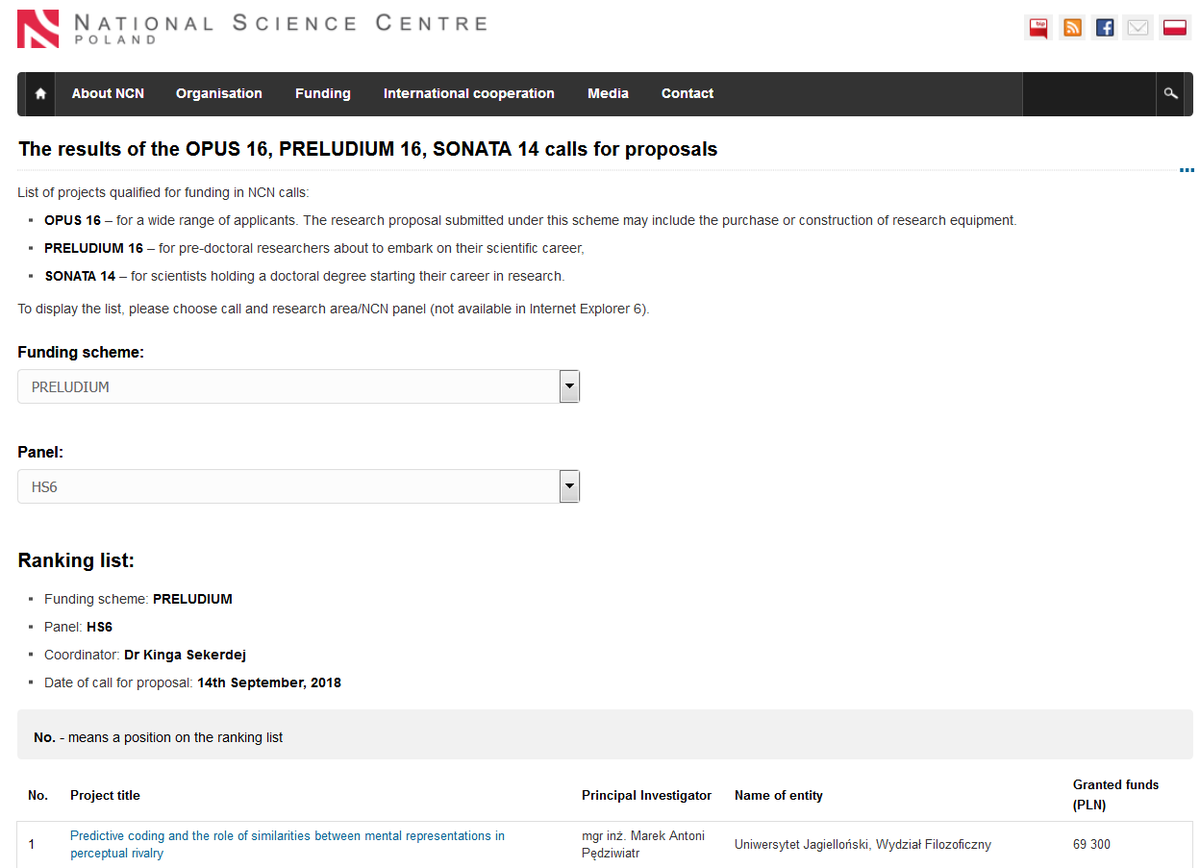Click investigator Marek Antoni Pędziwiatr
This screenshot has width=1200, height=868.
(643, 844)
